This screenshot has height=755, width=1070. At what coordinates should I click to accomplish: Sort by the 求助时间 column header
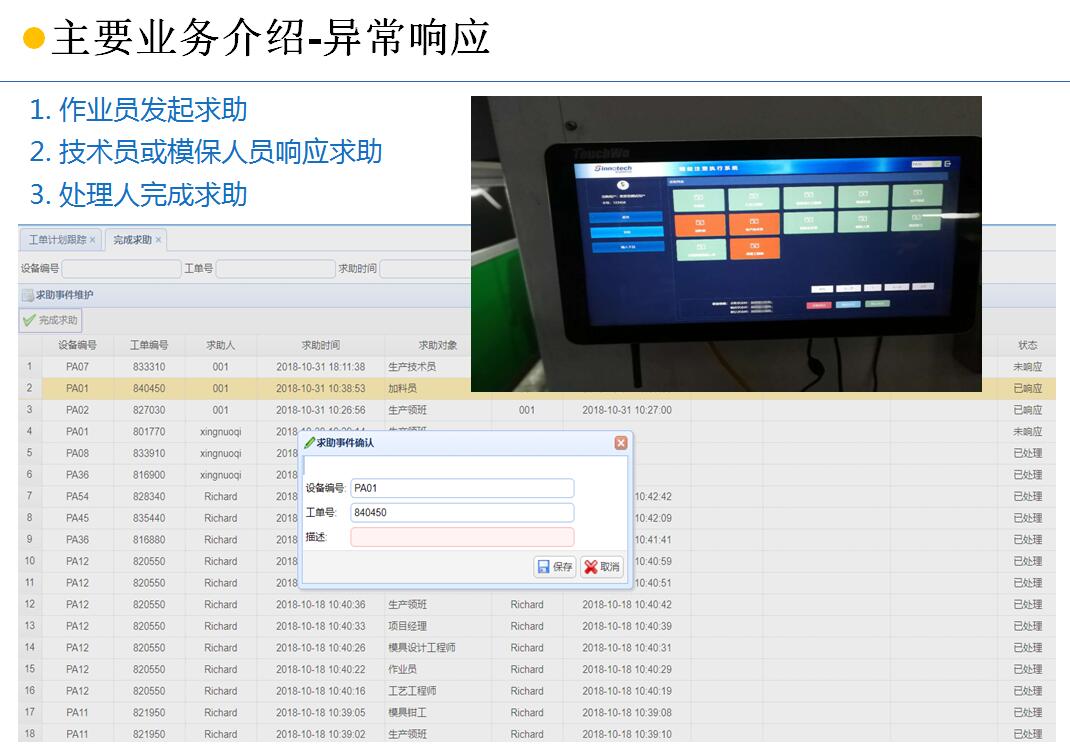tap(320, 345)
